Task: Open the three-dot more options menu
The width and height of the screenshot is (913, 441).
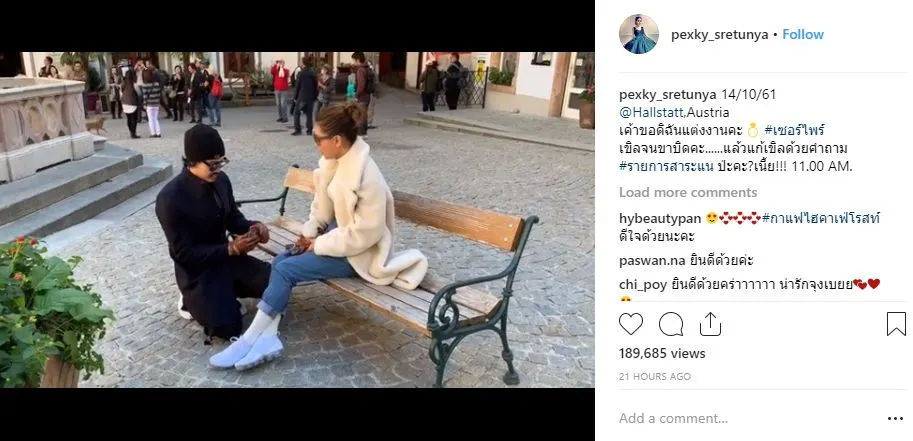Action: click(895, 418)
